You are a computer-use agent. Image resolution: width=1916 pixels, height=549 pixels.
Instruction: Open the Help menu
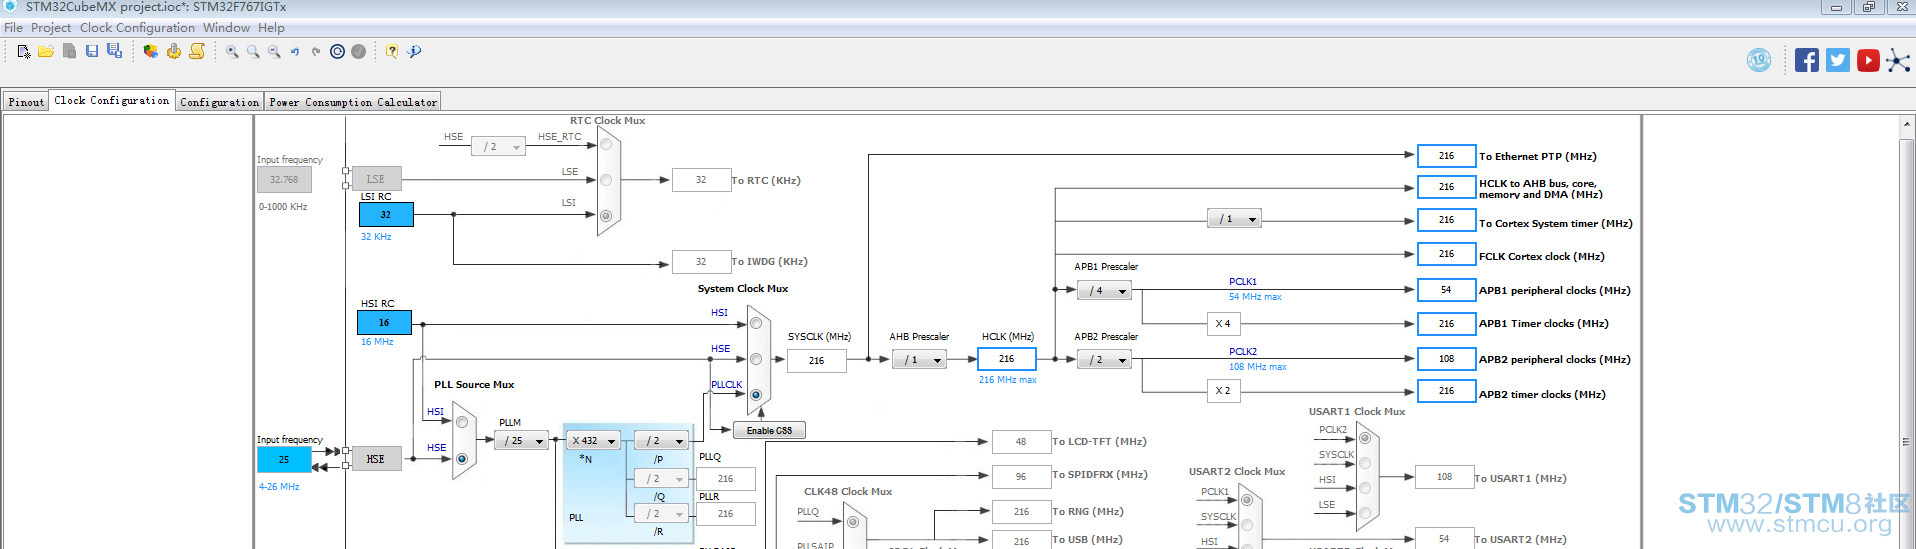click(271, 28)
